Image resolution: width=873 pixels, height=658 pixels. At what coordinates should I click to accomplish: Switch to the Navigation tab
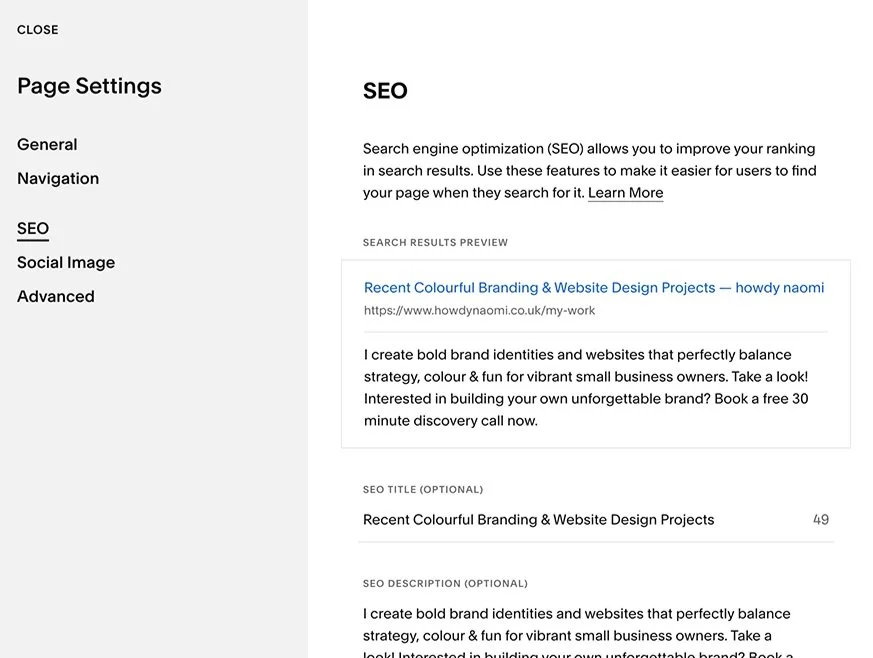[58, 179]
